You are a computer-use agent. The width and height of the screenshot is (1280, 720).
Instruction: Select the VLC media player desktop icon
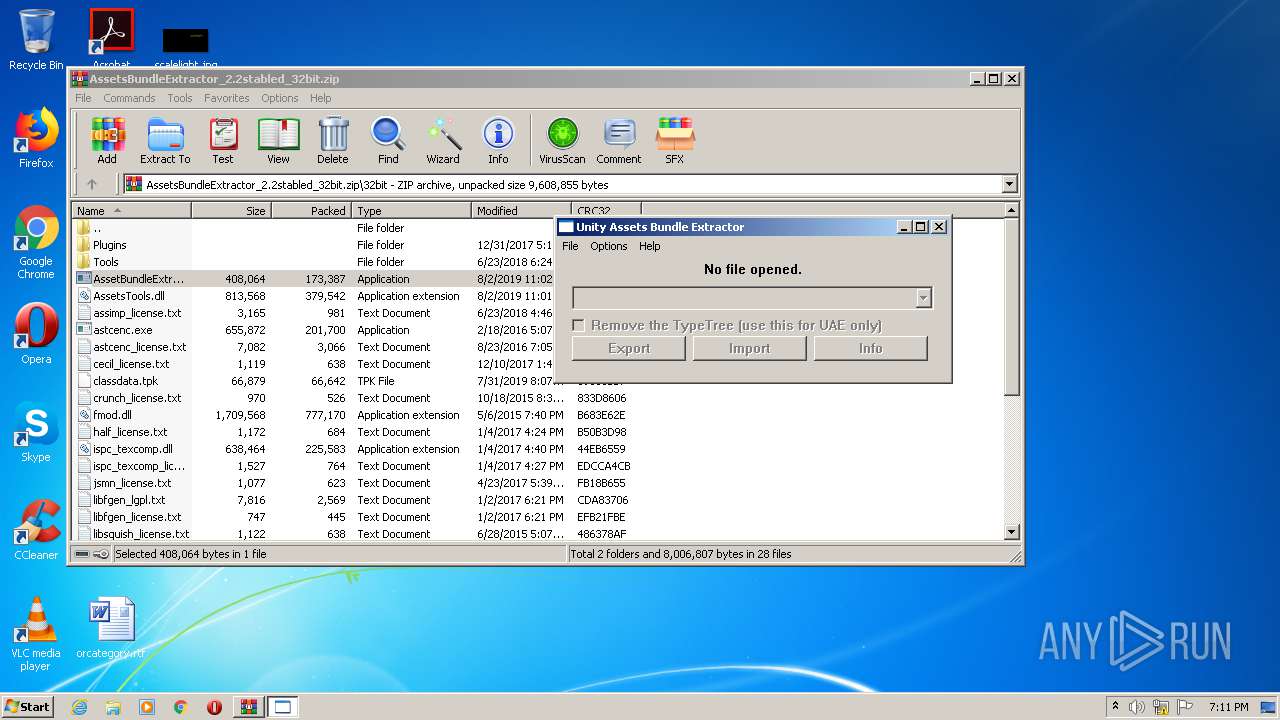(36, 634)
